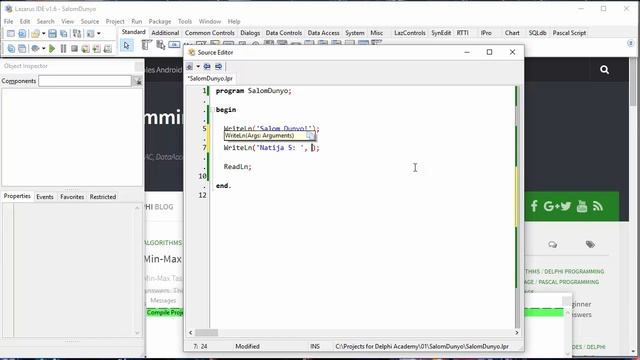
Task: Click the Source Editor horizontal scrollbar left arrow
Action: tap(191, 333)
